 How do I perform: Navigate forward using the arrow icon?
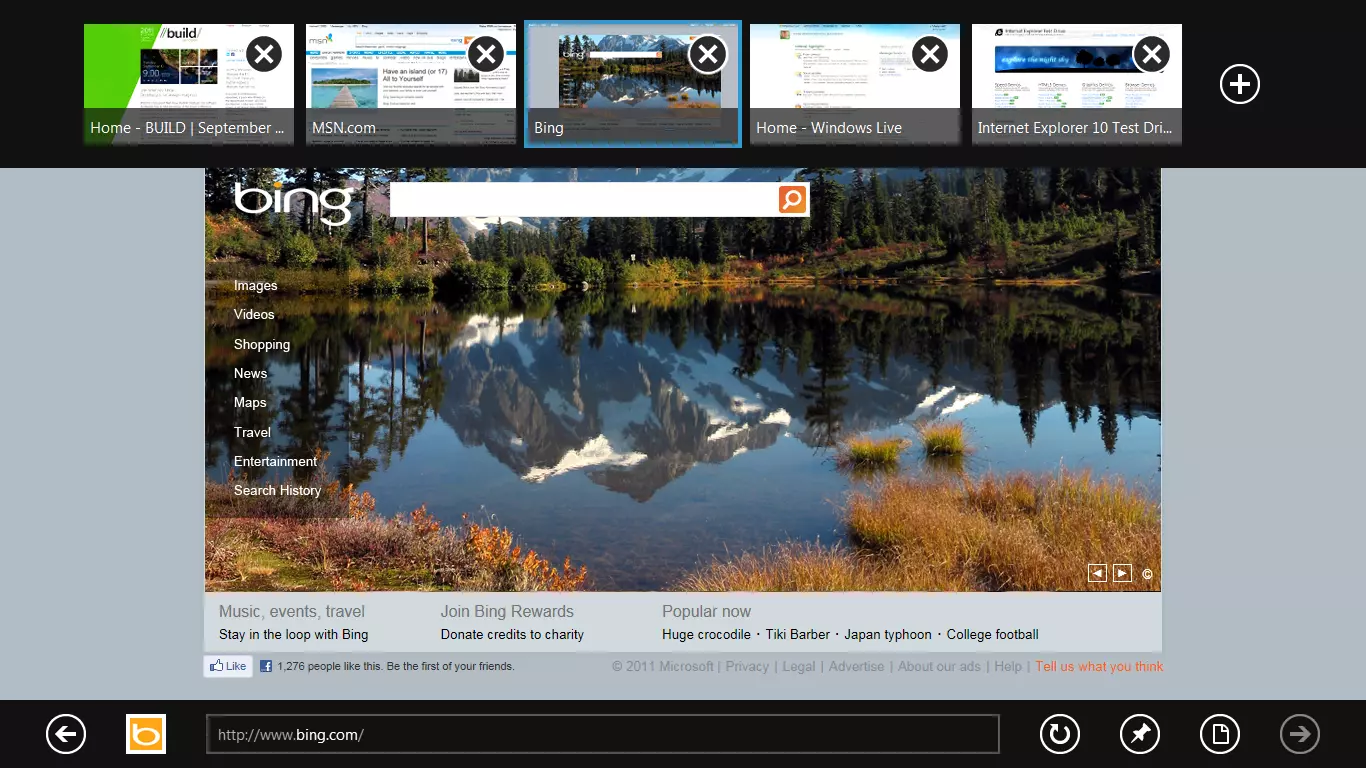(x=1299, y=733)
